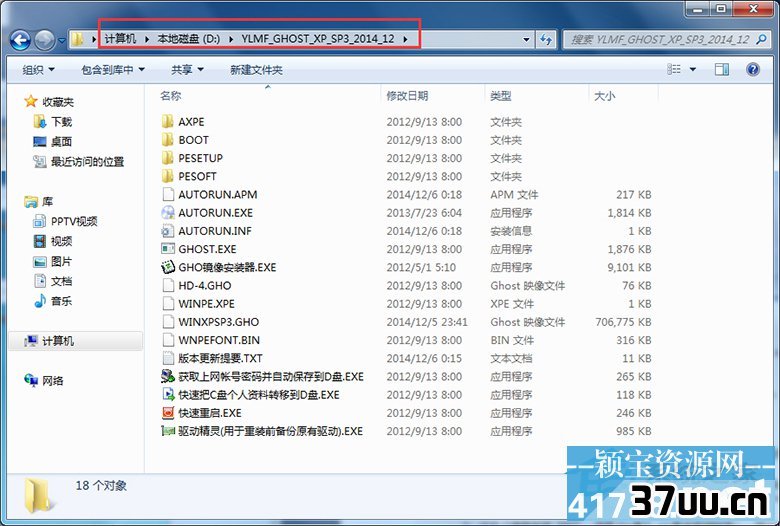Click the magnifier search icon
Viewport: 780px width, 526px height.
coord(761,39)
